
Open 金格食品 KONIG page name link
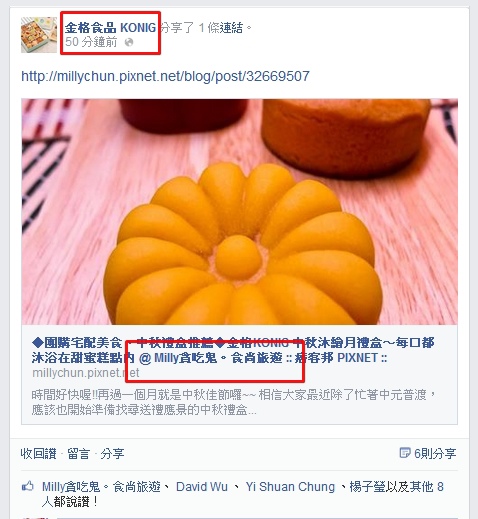110,28
